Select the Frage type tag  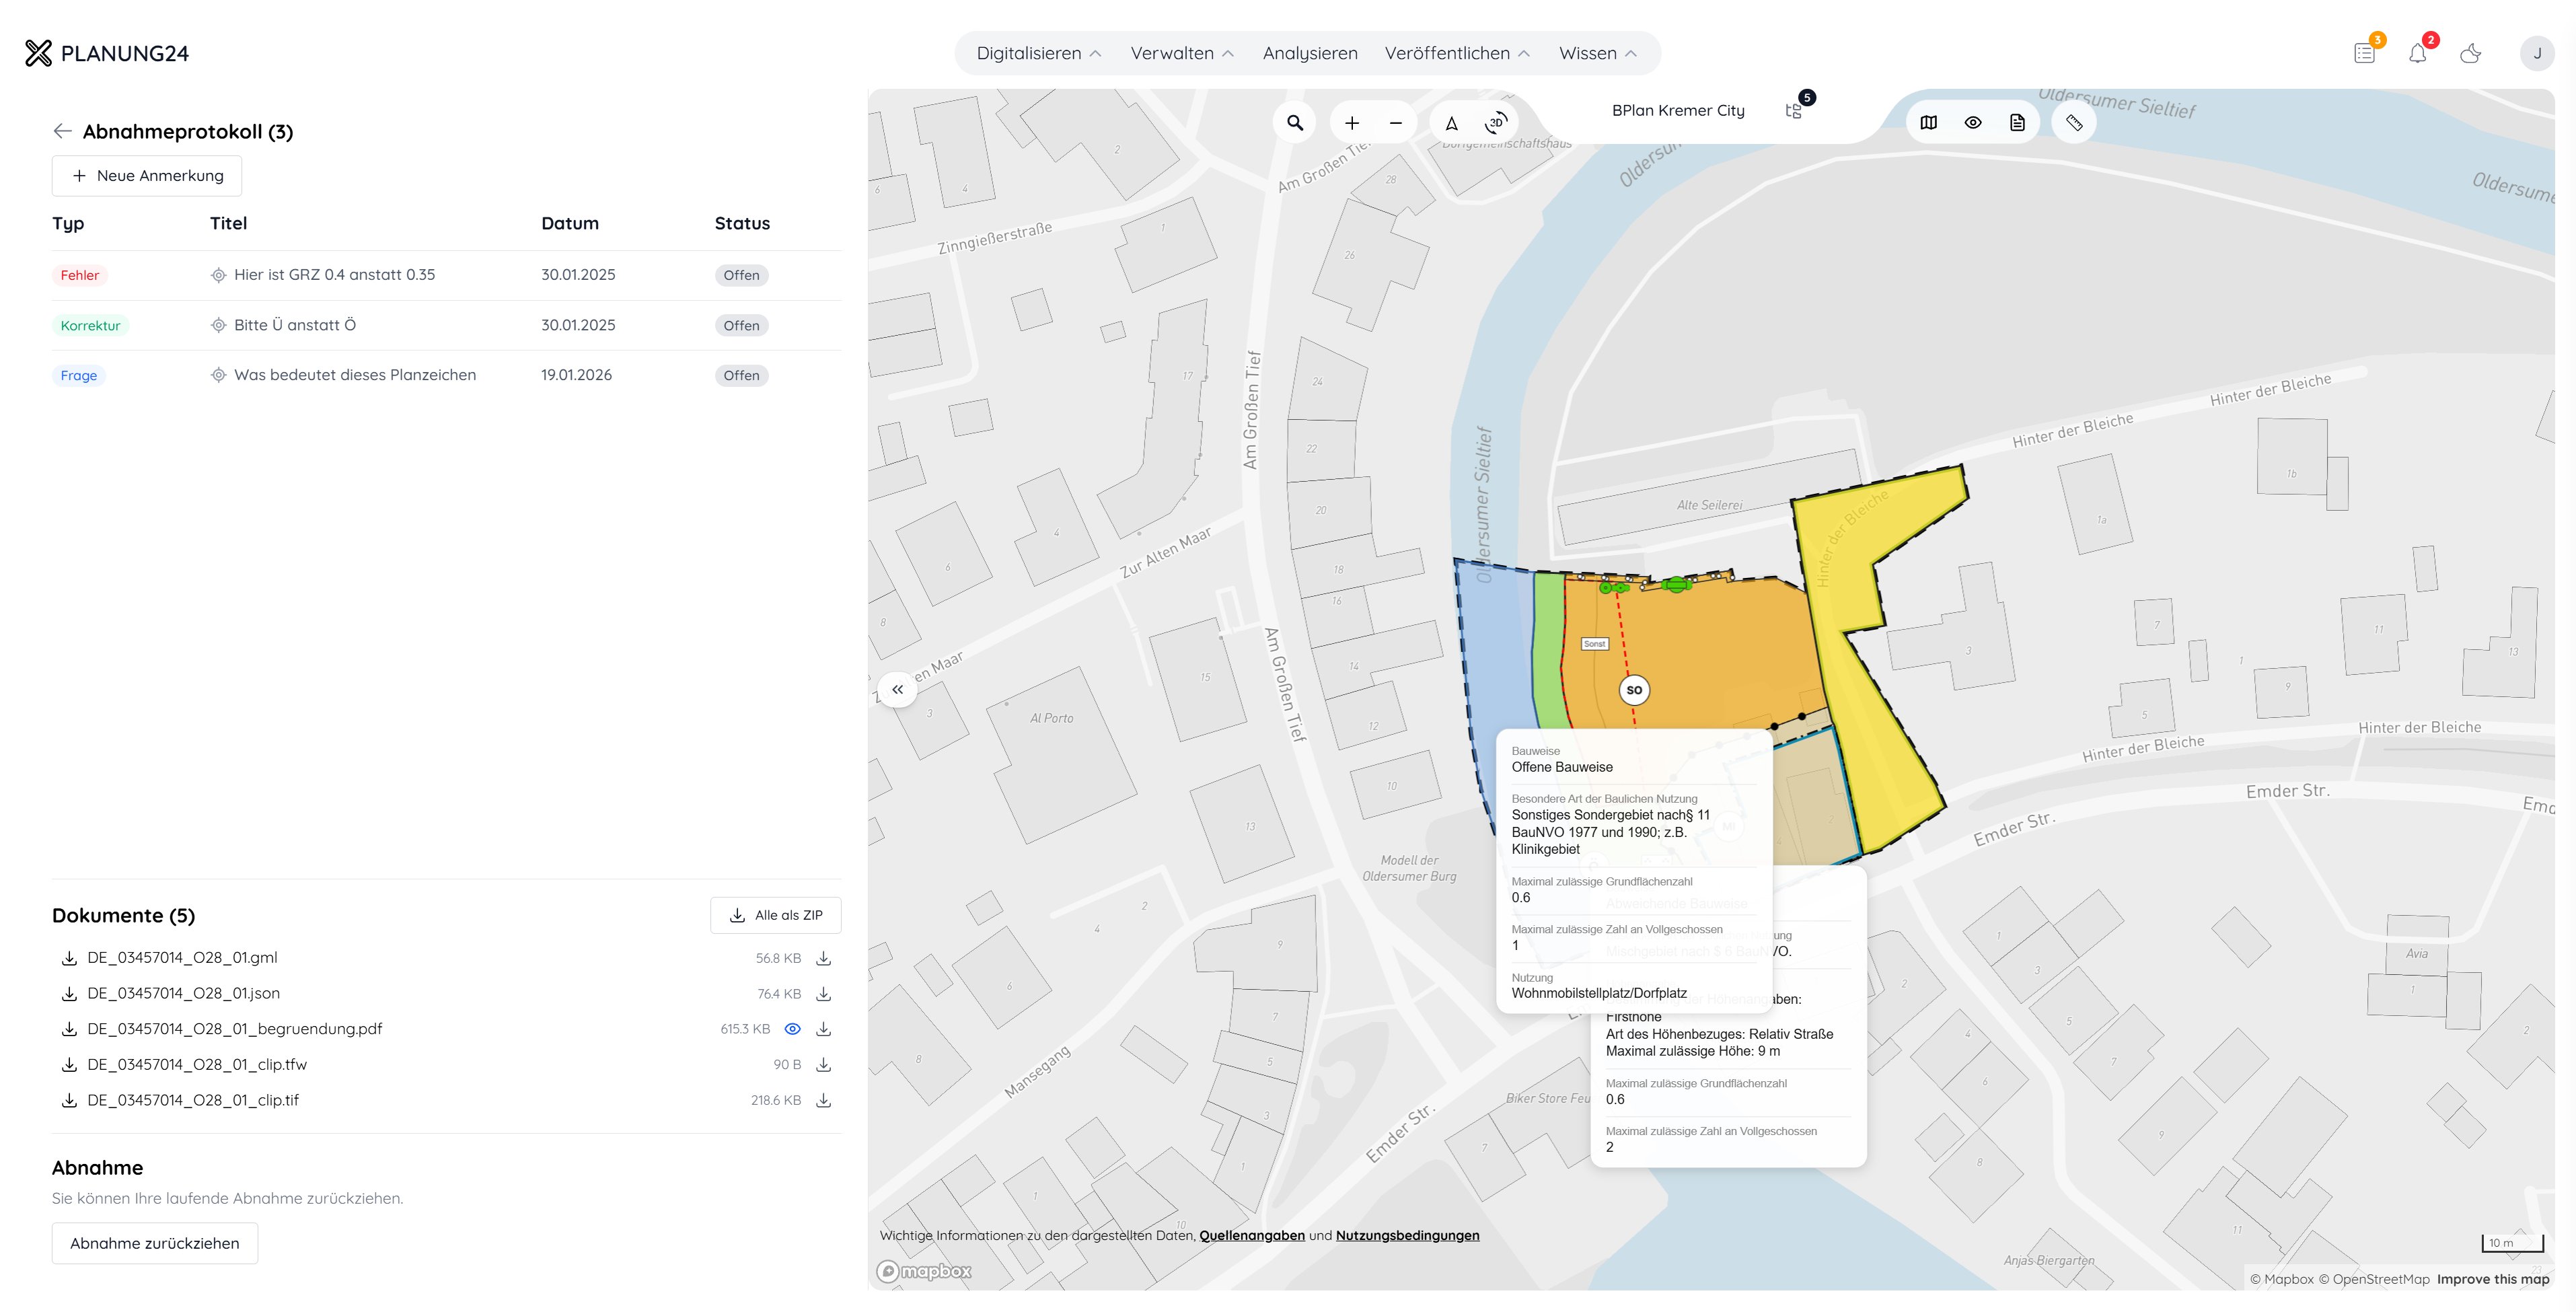tap(79, 375)
